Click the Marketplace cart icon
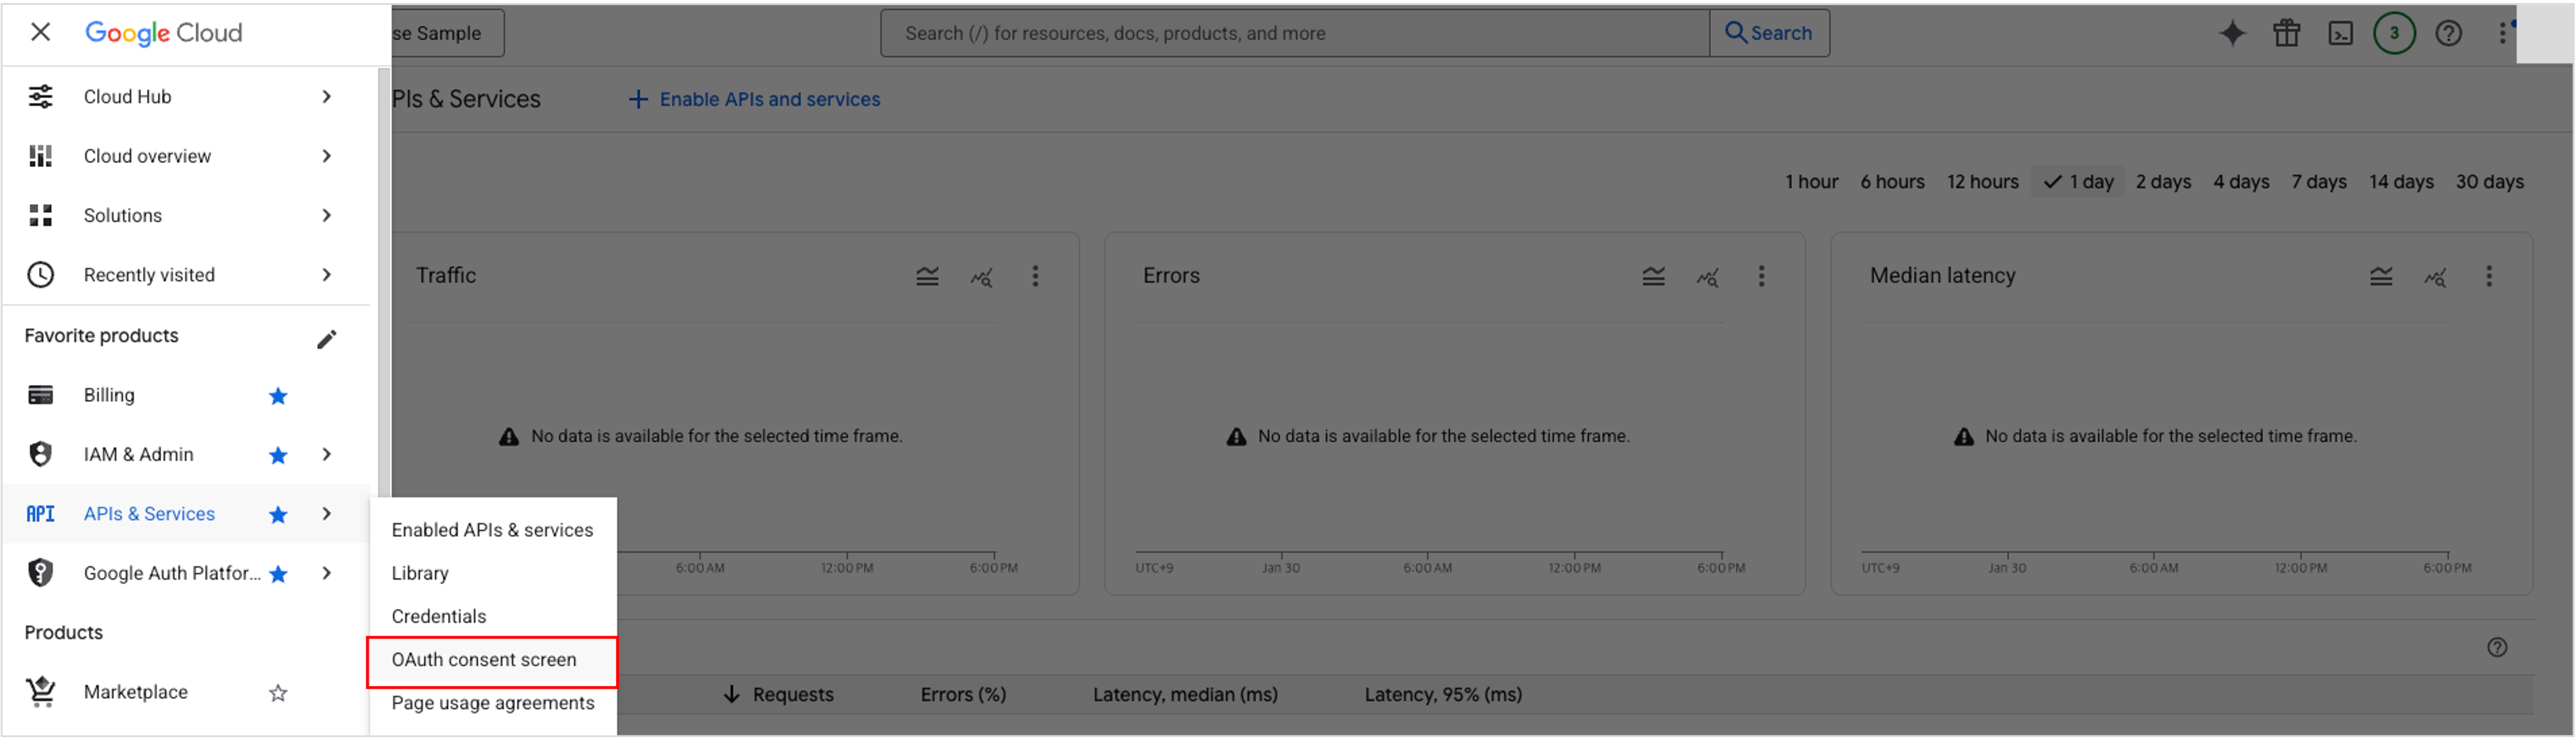This screenshot has height=739, width=2576. [41, 692]
